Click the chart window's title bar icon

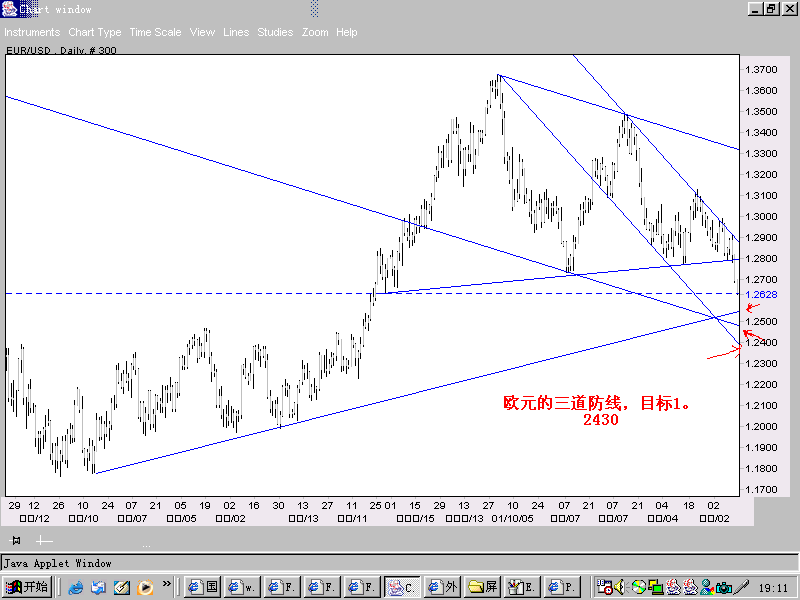point(9,9)
